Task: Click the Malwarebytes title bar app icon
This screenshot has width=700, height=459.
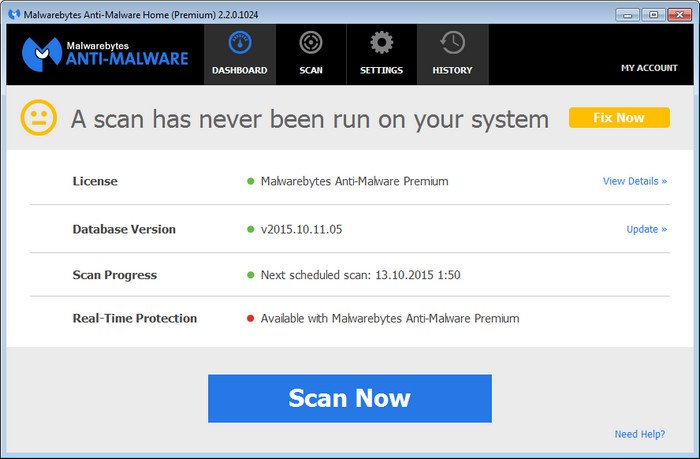Action: (x=14, y=14)
